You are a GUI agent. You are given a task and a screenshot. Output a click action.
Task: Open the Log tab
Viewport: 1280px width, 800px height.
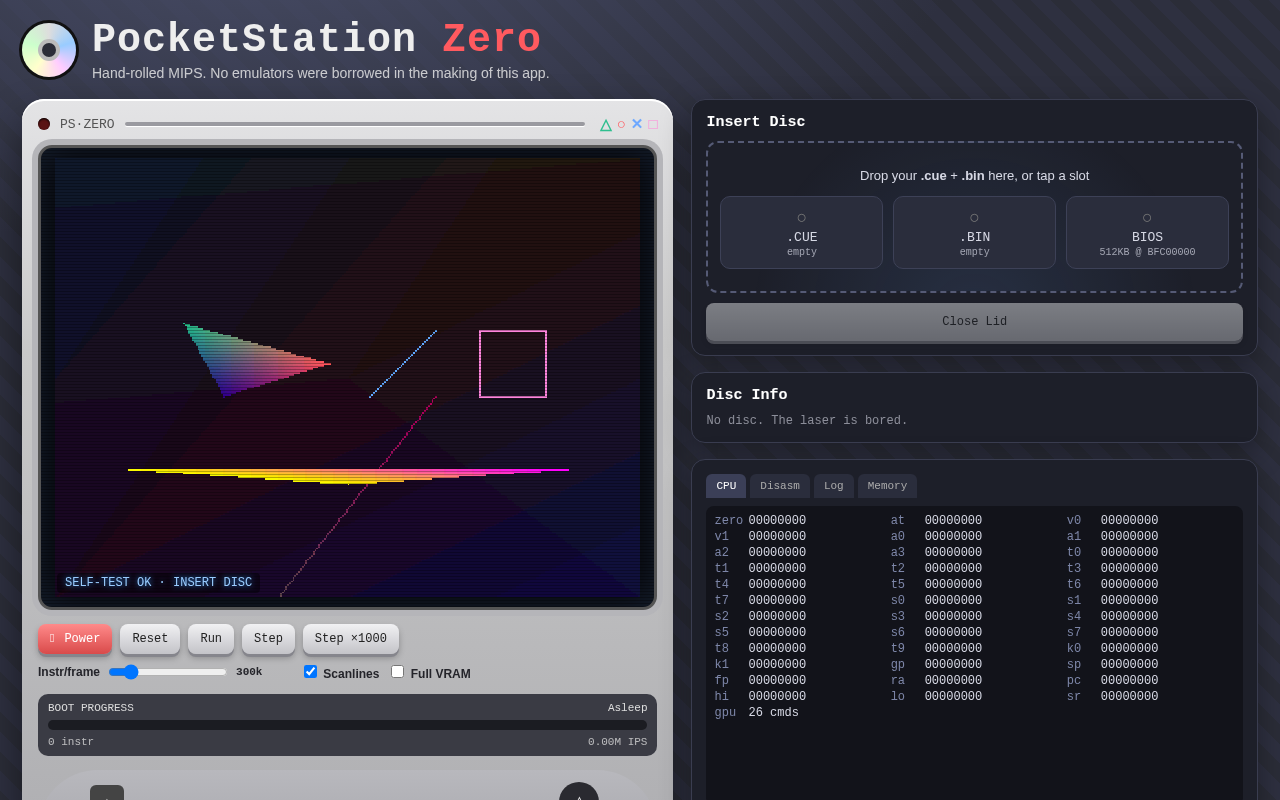(x=834, y=486)
